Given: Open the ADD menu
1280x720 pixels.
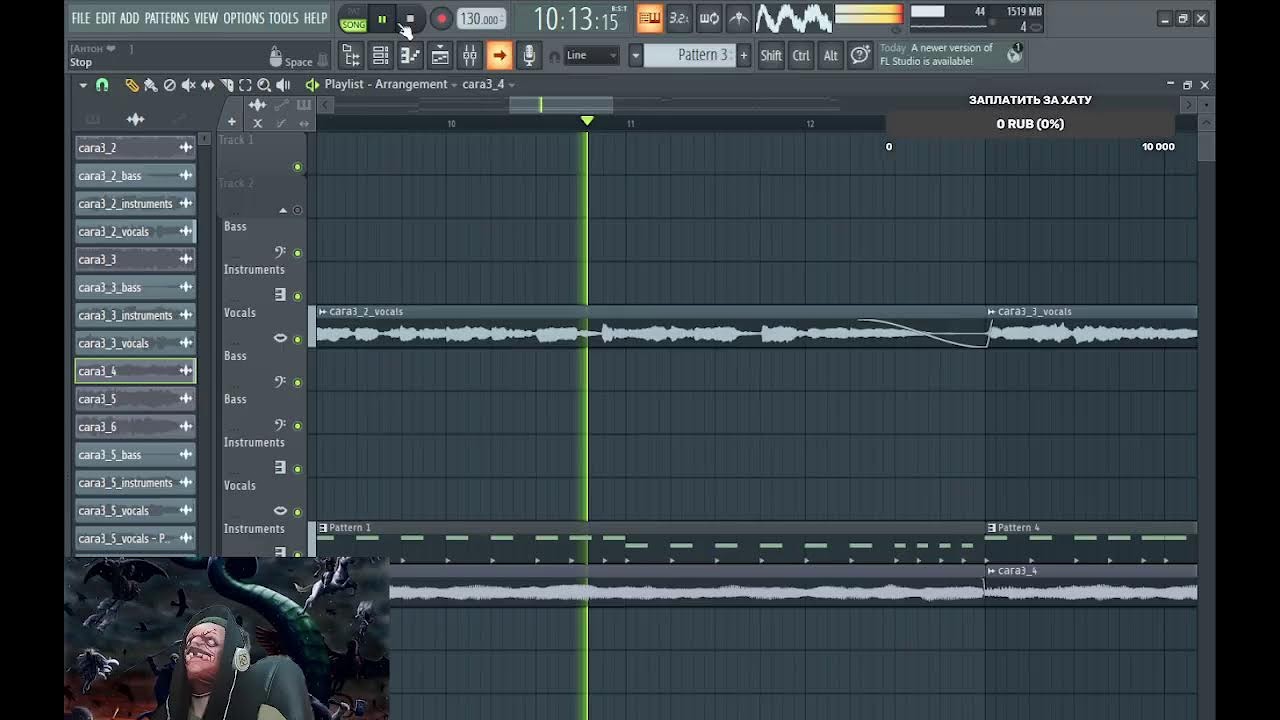Looking at the screenshot, I should [x=130, y=18].
